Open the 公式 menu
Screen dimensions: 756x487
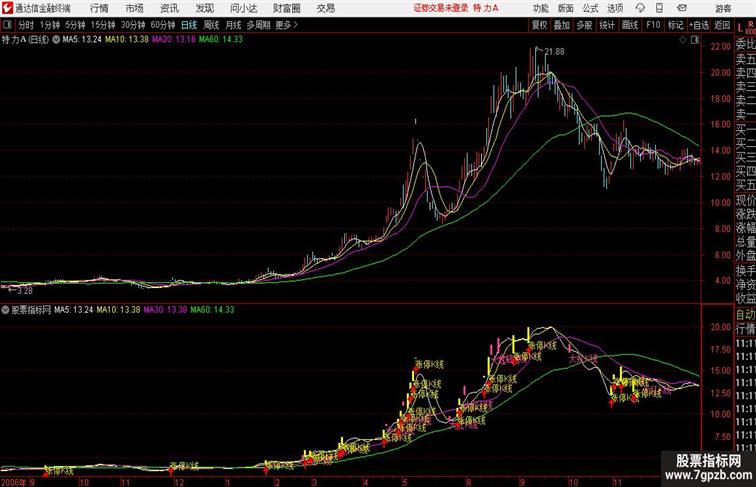(x=590, y=8)
